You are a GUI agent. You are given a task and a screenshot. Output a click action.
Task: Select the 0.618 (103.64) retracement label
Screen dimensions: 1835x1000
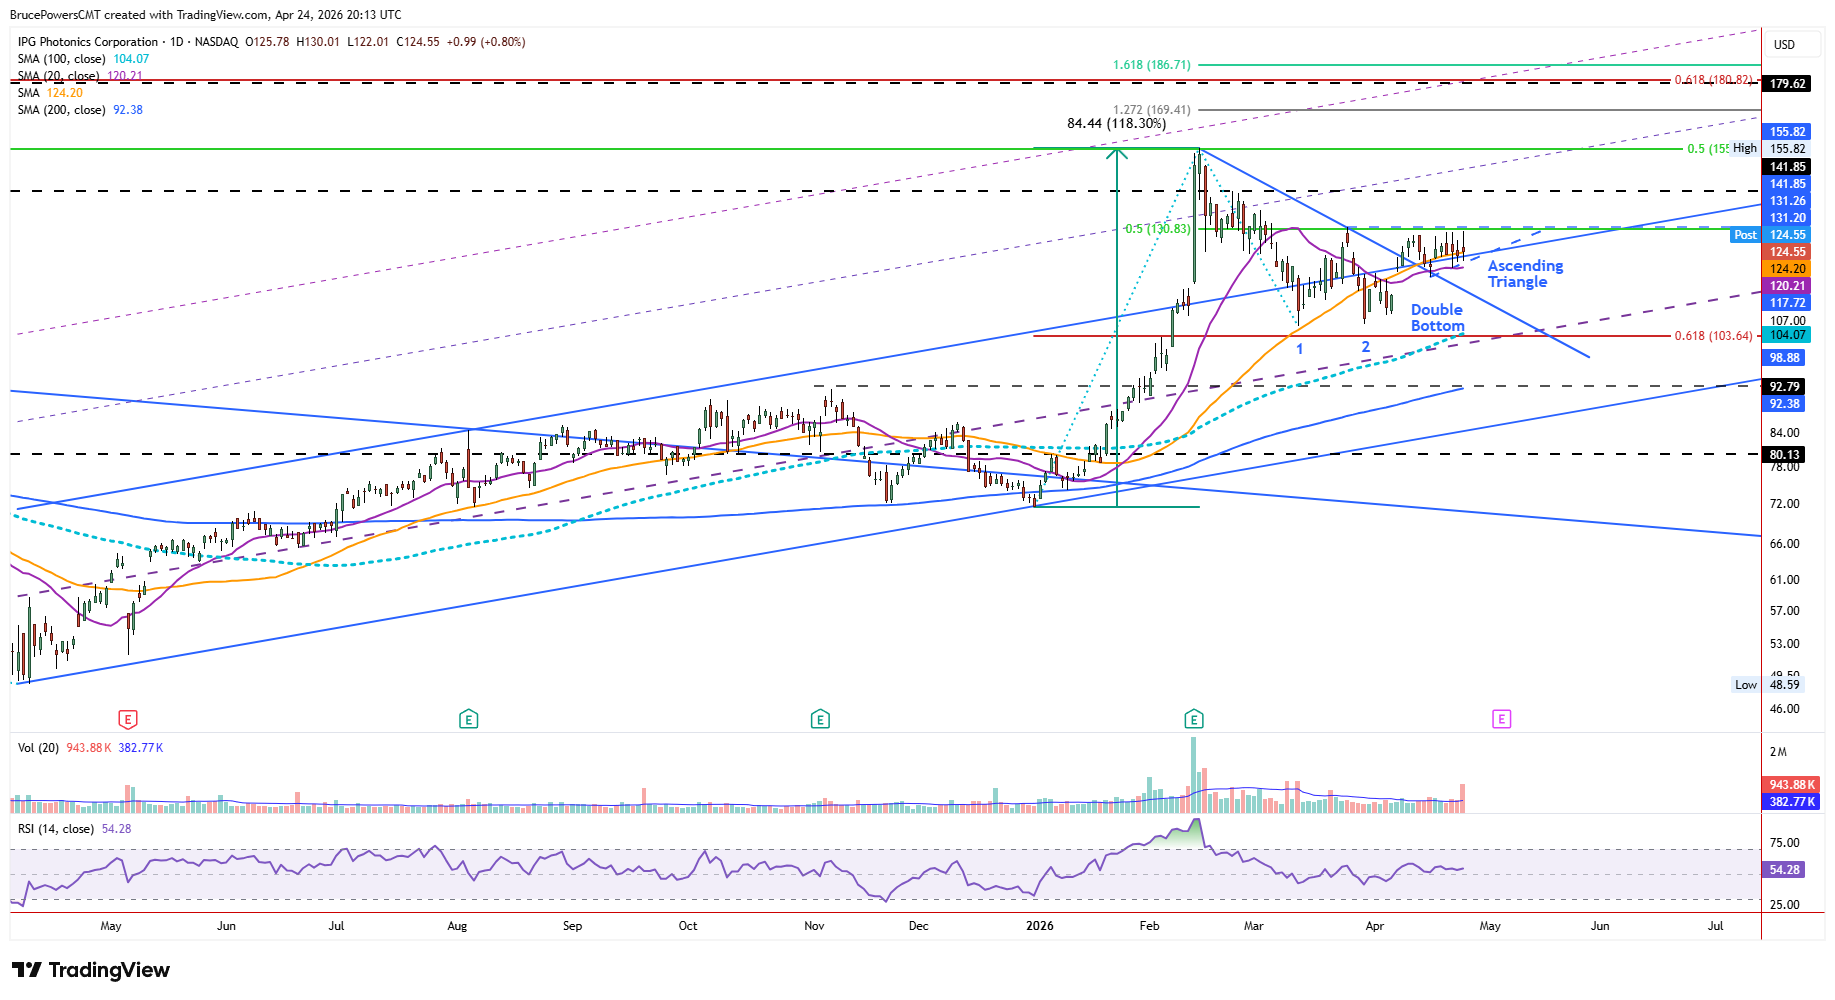[1714, 336]
